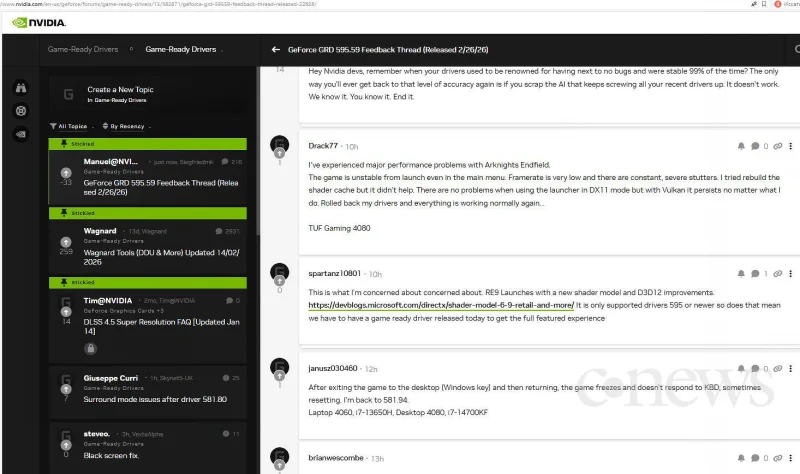The height and width of the screenshot is (474, 800).
Task: Click reply bubble icon on brianwescombe post
Action: (x=755, y=458)
